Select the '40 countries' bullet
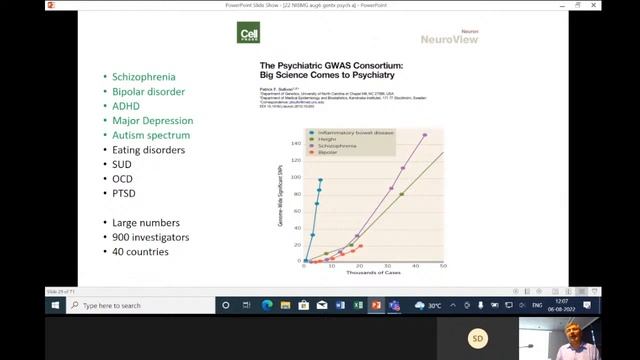 (140, 252)
